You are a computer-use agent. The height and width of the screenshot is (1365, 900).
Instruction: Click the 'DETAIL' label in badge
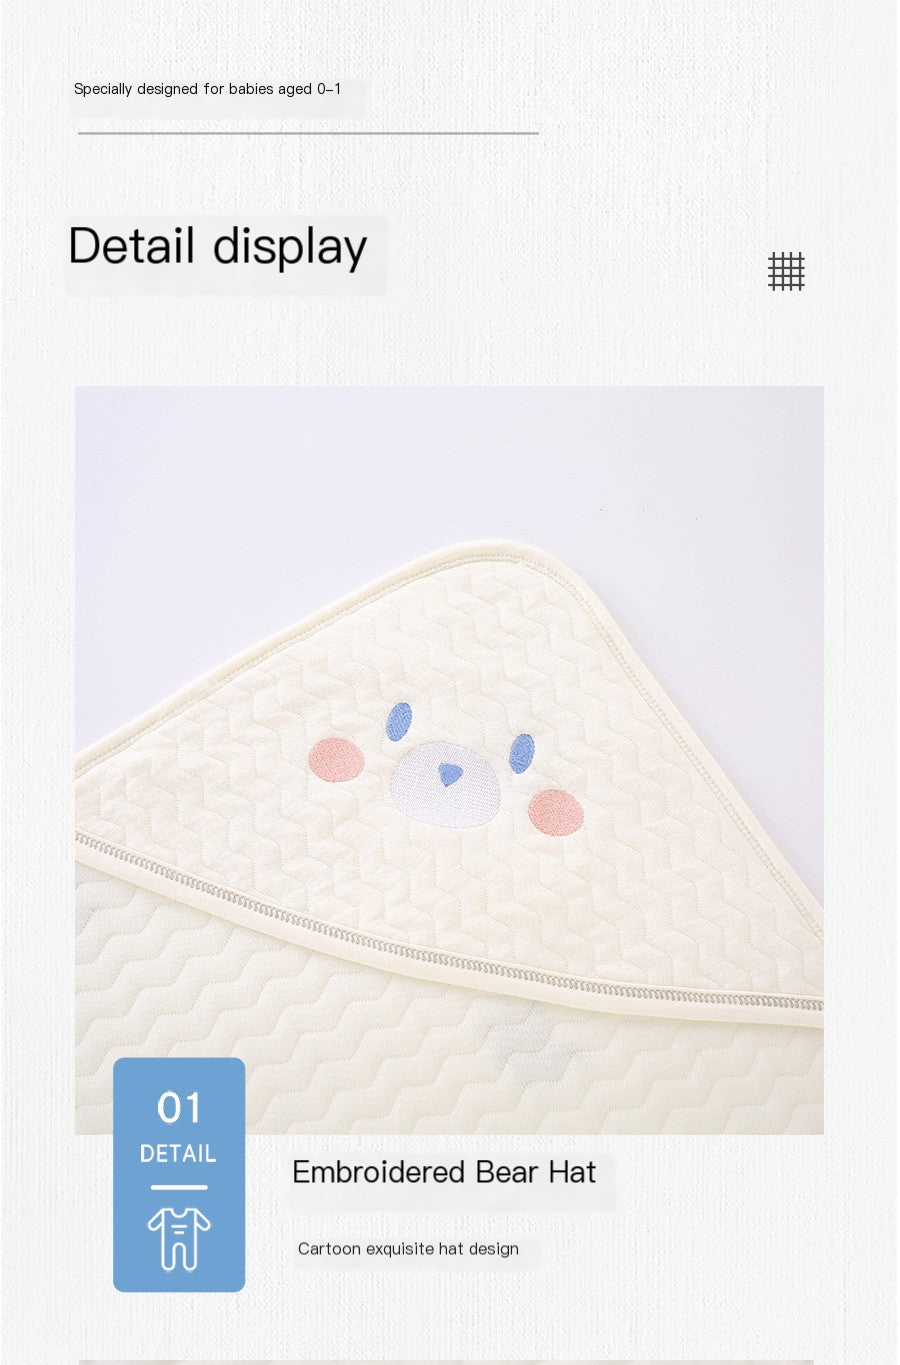tap(178, 1154)
